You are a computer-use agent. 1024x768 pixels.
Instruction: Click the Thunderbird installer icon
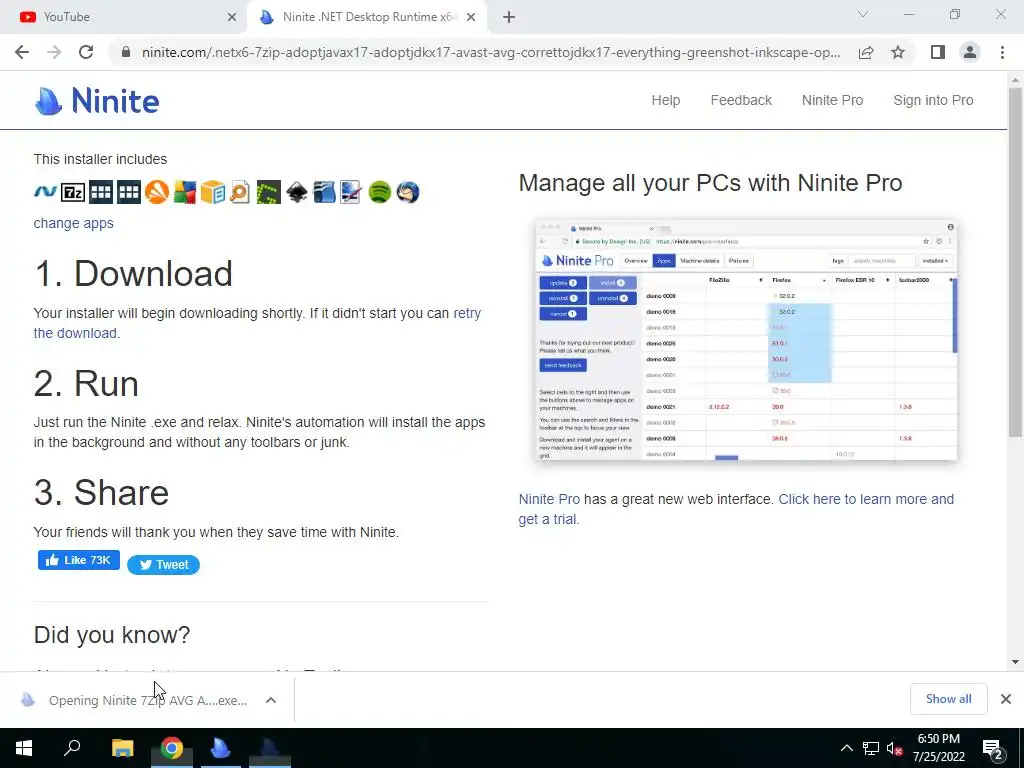408,192
